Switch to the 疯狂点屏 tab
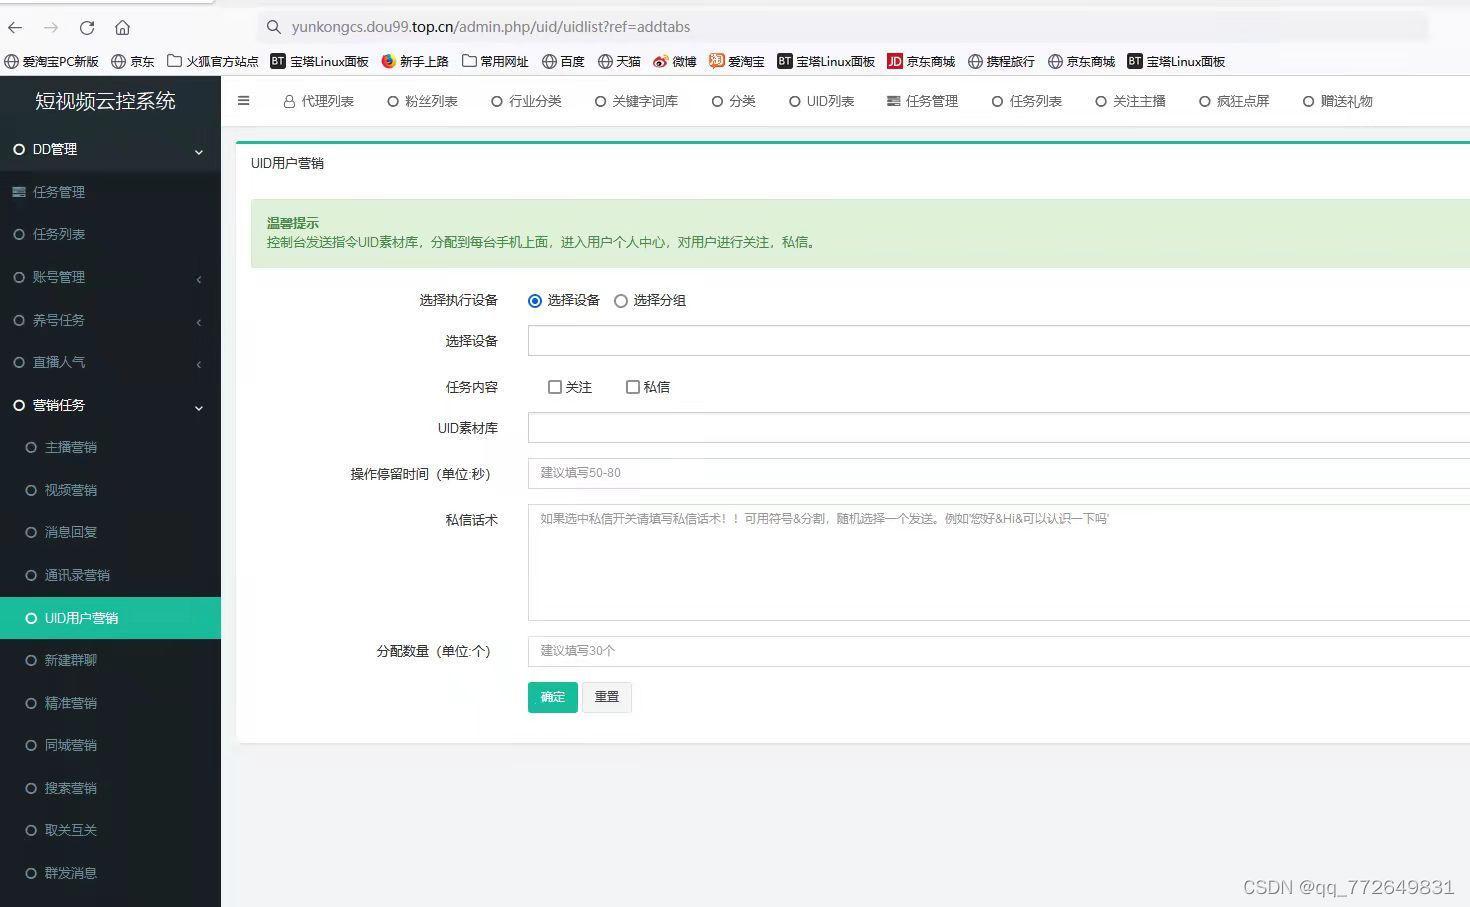Screen dimensions: 1470x907 point(1234,101)
